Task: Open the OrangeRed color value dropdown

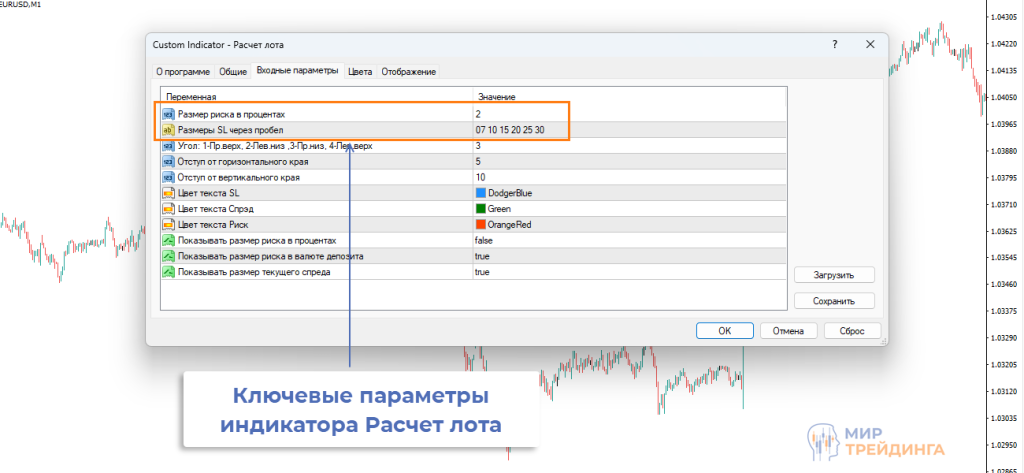Action: 515,225
